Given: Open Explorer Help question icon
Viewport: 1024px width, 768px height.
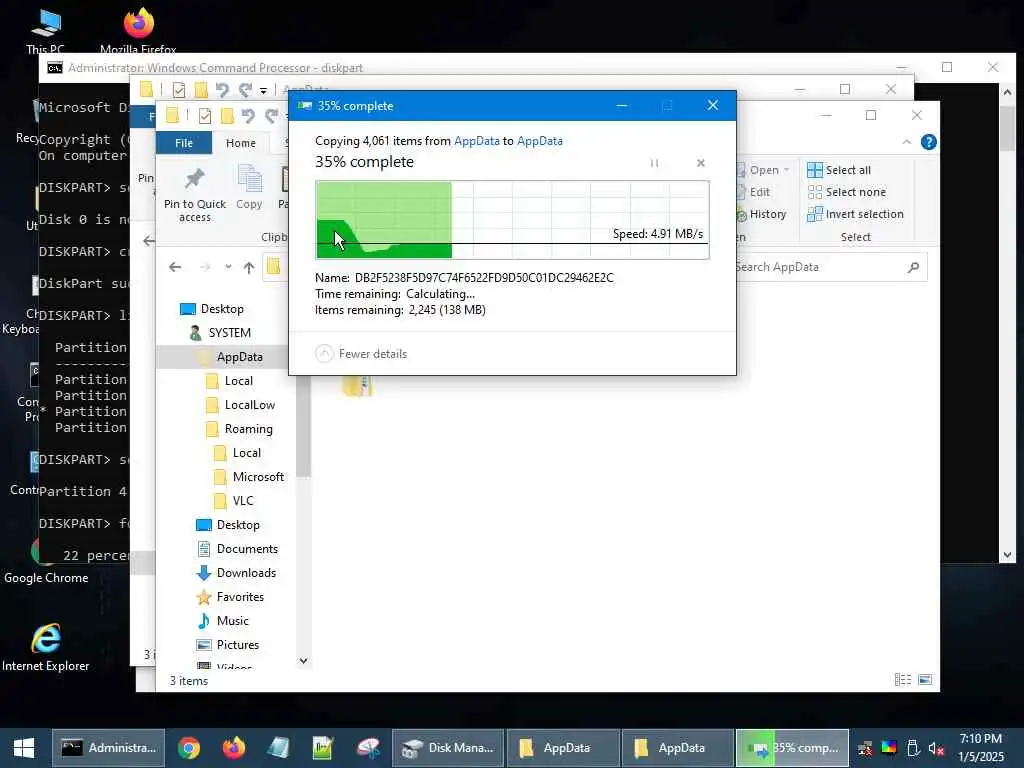Looking at the screenshot, I should pos(929,142).
